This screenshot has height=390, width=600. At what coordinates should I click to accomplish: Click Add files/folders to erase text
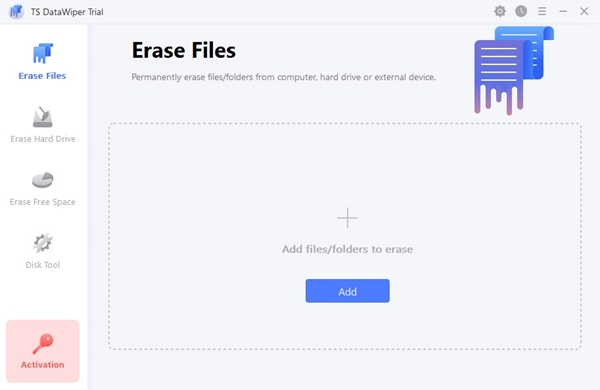point(347,249)
